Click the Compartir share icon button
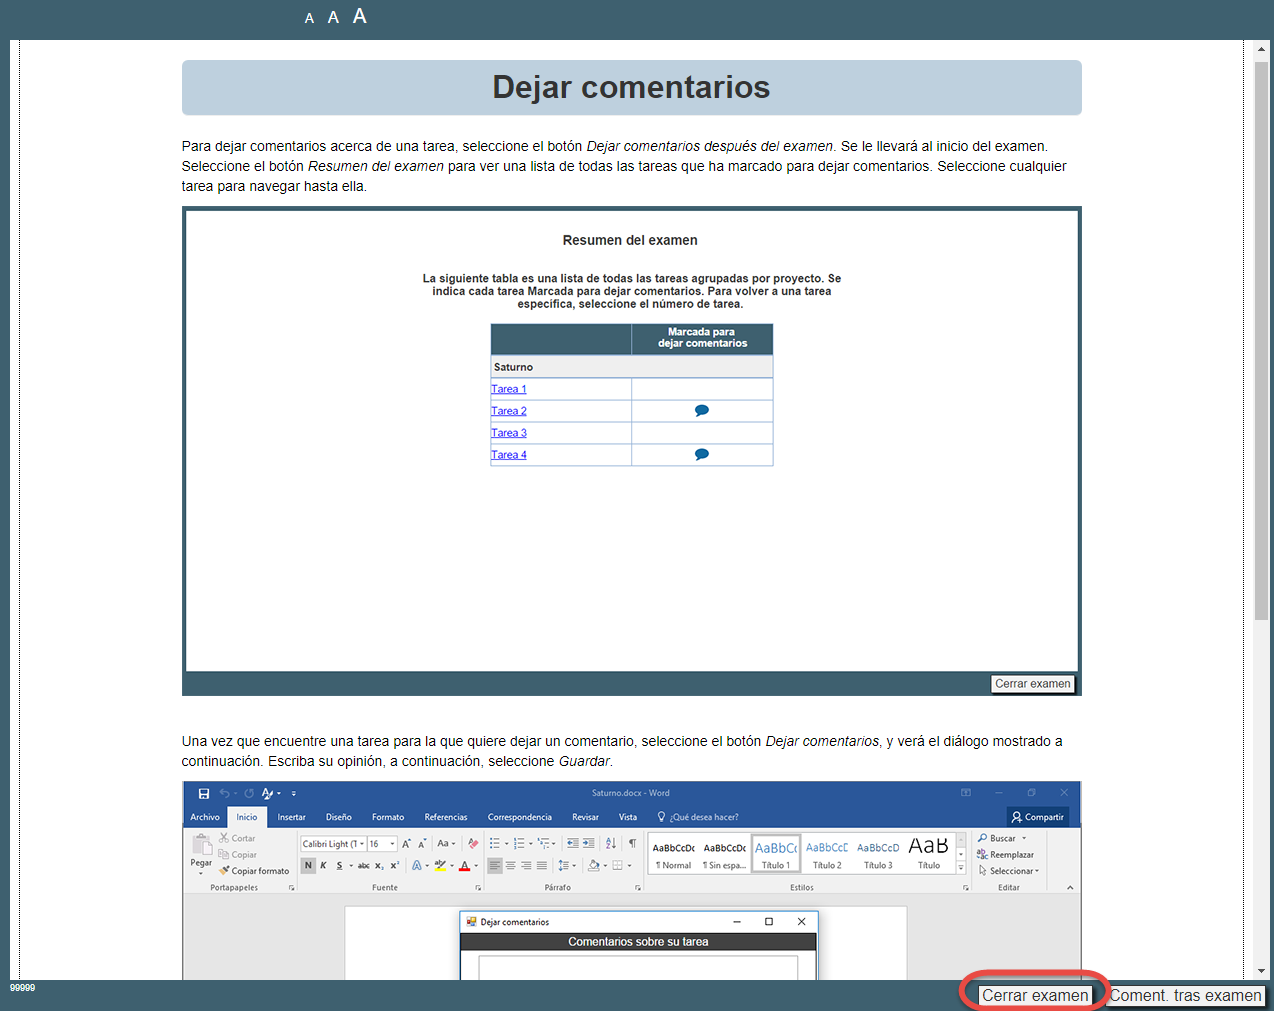This screenshot has height=1011, width=1274. 1037,817
